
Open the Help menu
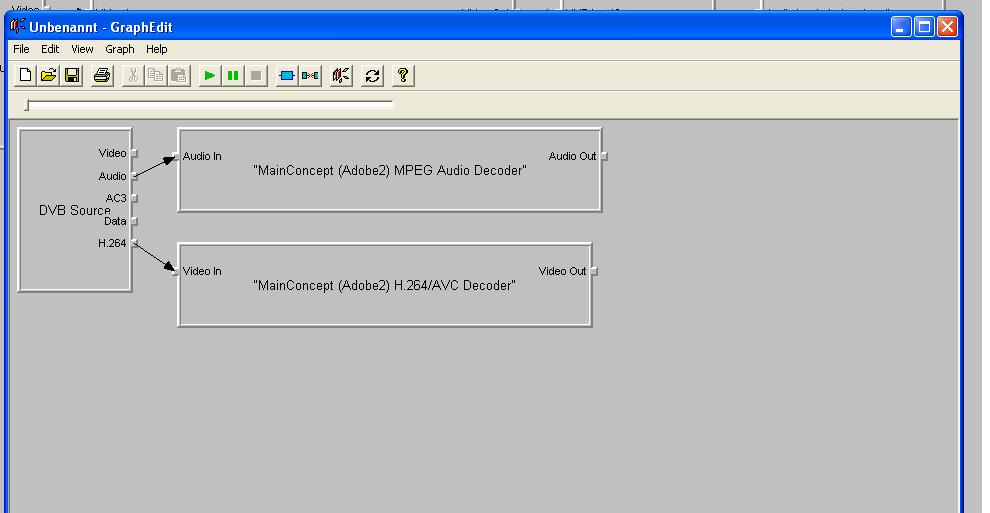click(x=157, y=49)
